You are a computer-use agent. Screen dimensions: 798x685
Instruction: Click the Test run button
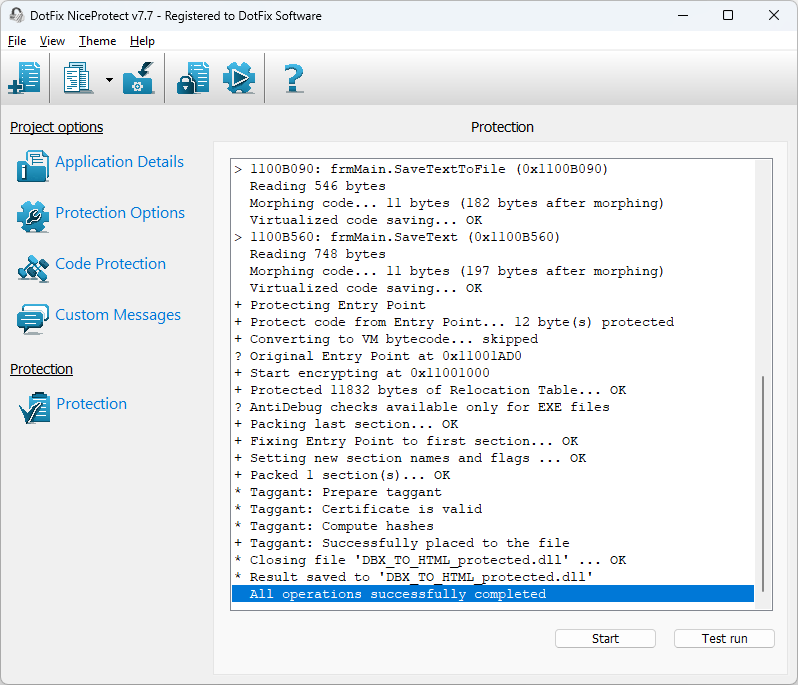724,639
